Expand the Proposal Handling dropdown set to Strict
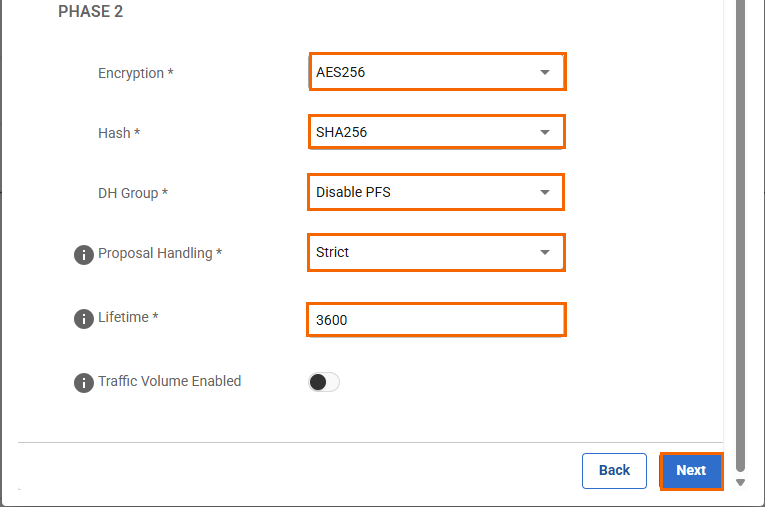Image resolution: width=765 pixels, height=507 pixels. point(436,252)
